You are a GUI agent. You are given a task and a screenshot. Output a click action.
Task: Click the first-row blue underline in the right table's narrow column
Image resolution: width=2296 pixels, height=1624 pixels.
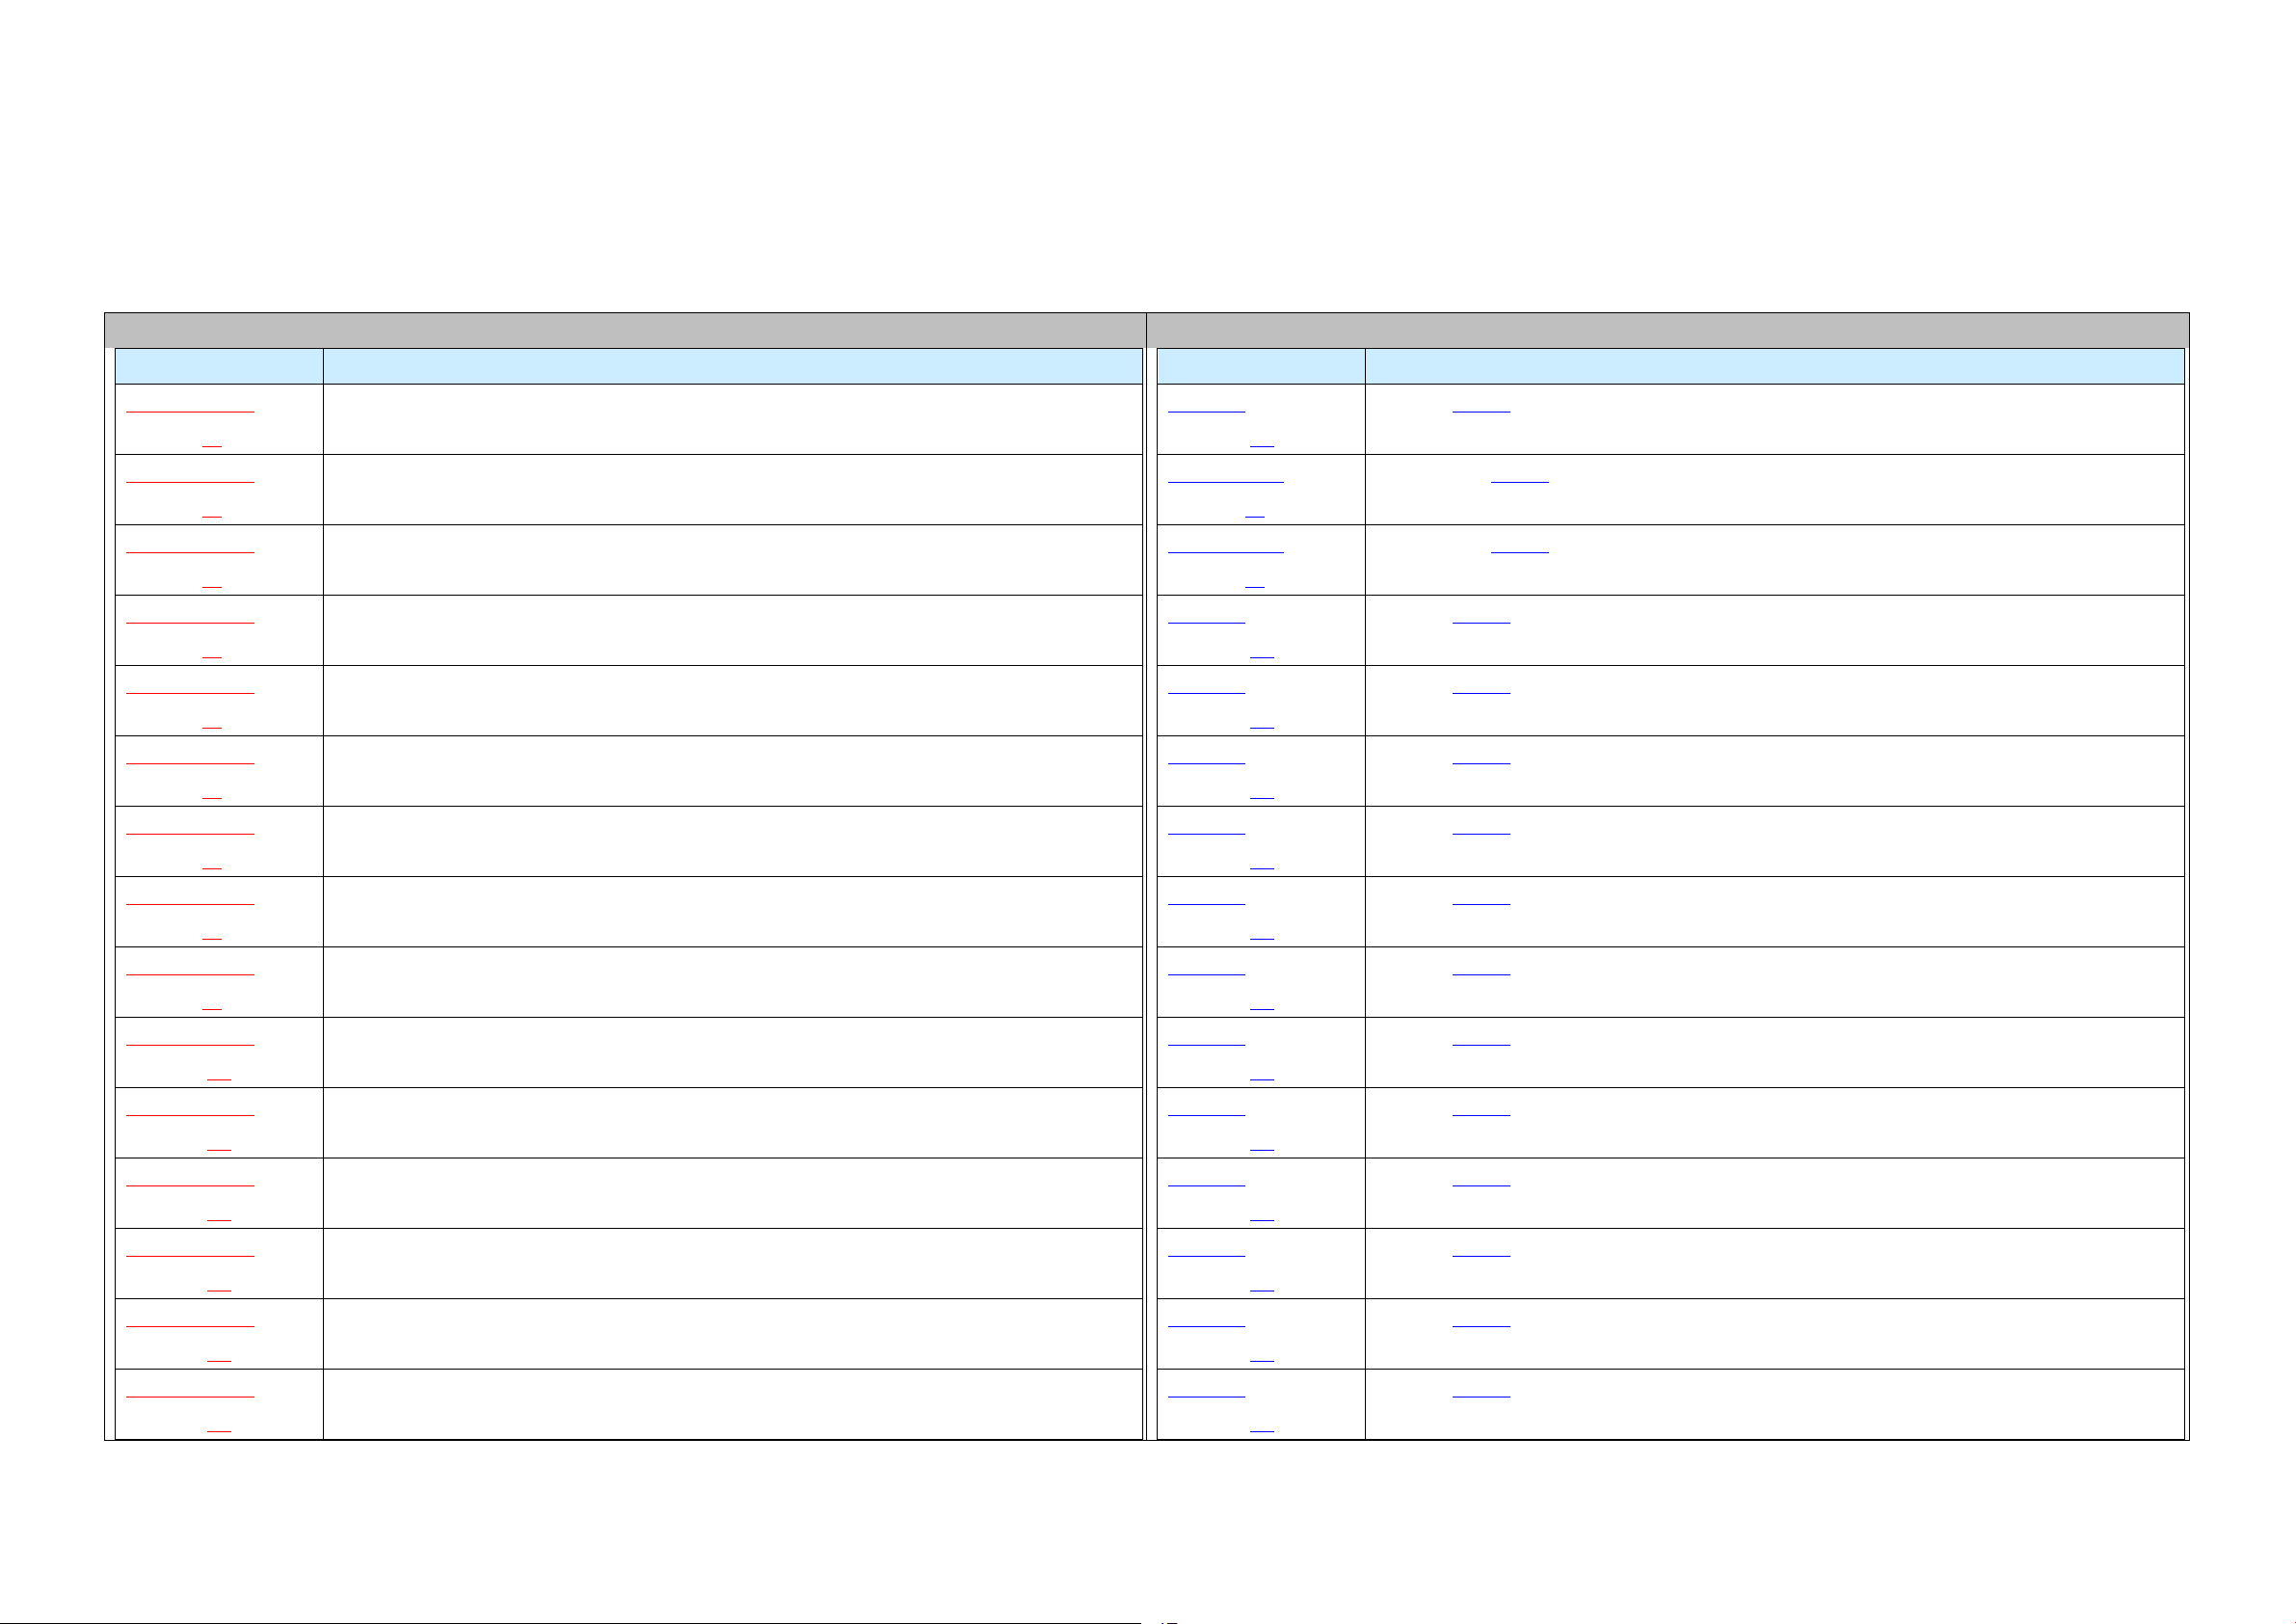(1206, 411)
